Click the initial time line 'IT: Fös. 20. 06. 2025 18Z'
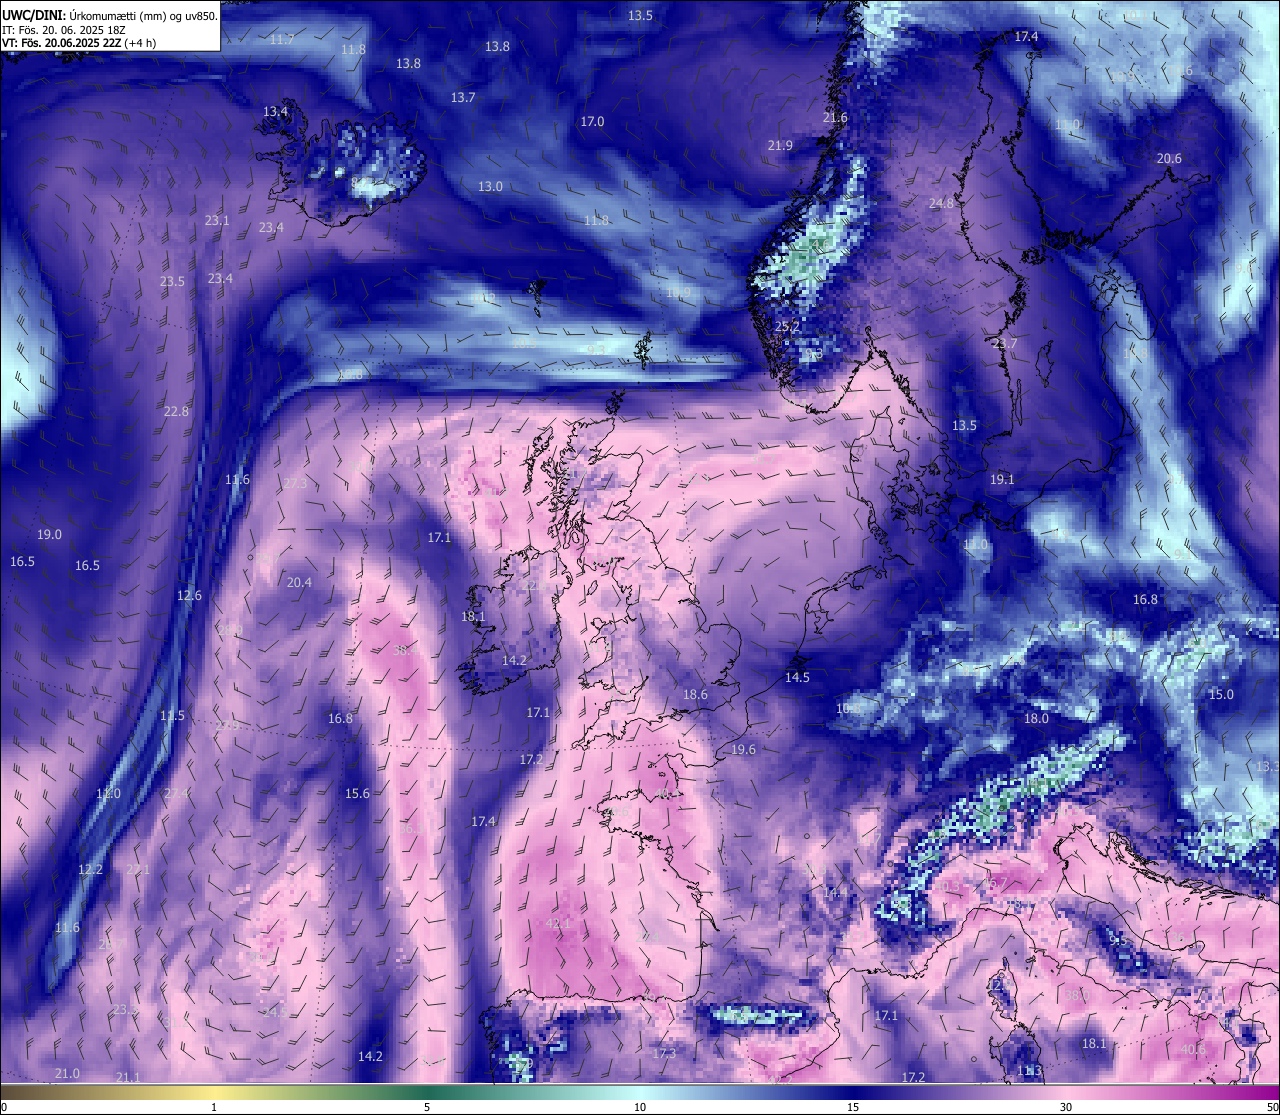The width and height of the screenshot is (1280, 1115). (x=64, y=30)
